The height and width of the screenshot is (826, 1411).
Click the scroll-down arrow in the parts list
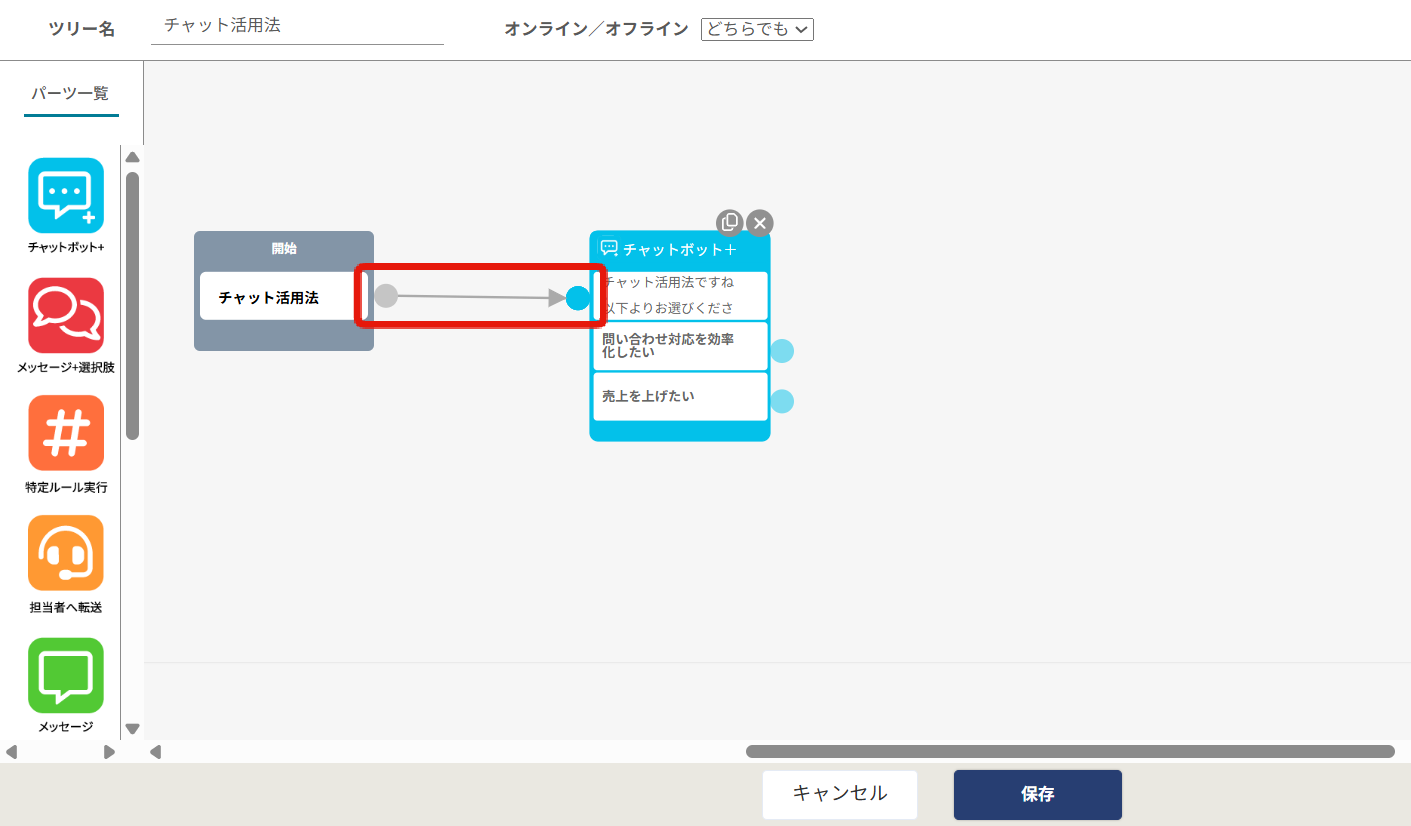(x=131, y=729)
